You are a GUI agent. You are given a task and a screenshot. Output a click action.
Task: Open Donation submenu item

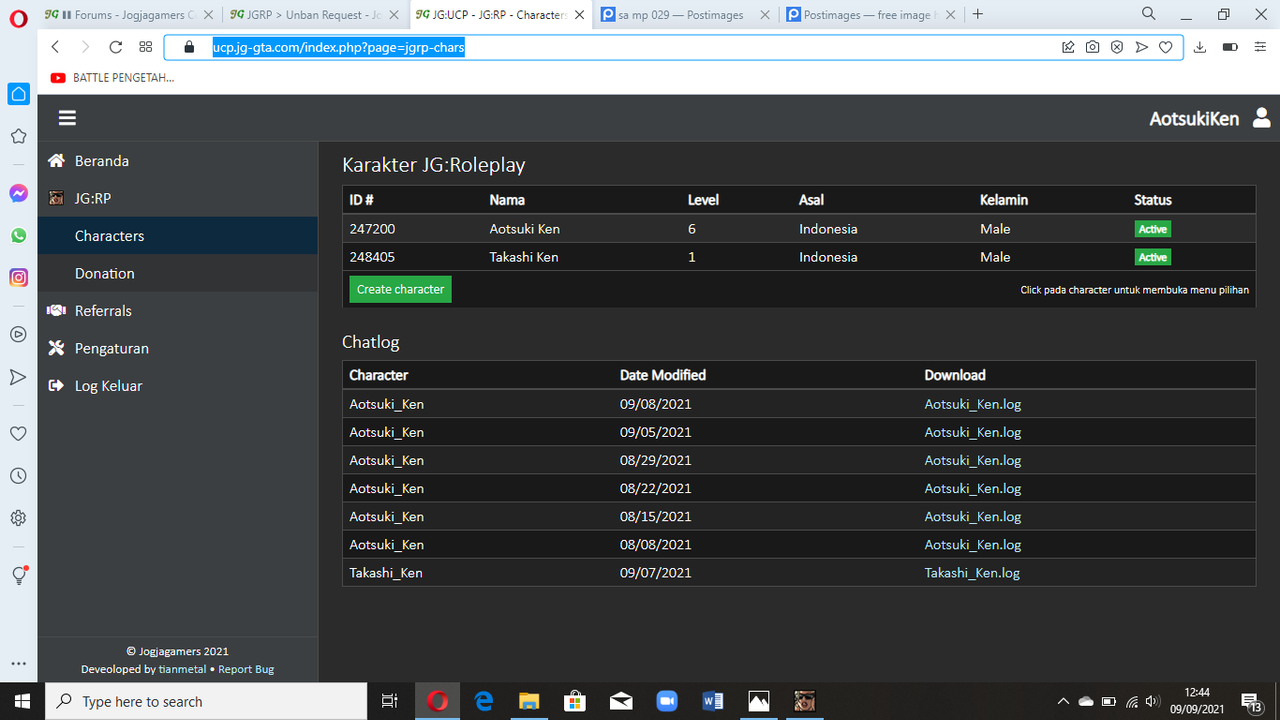click(x=177, y=273)
